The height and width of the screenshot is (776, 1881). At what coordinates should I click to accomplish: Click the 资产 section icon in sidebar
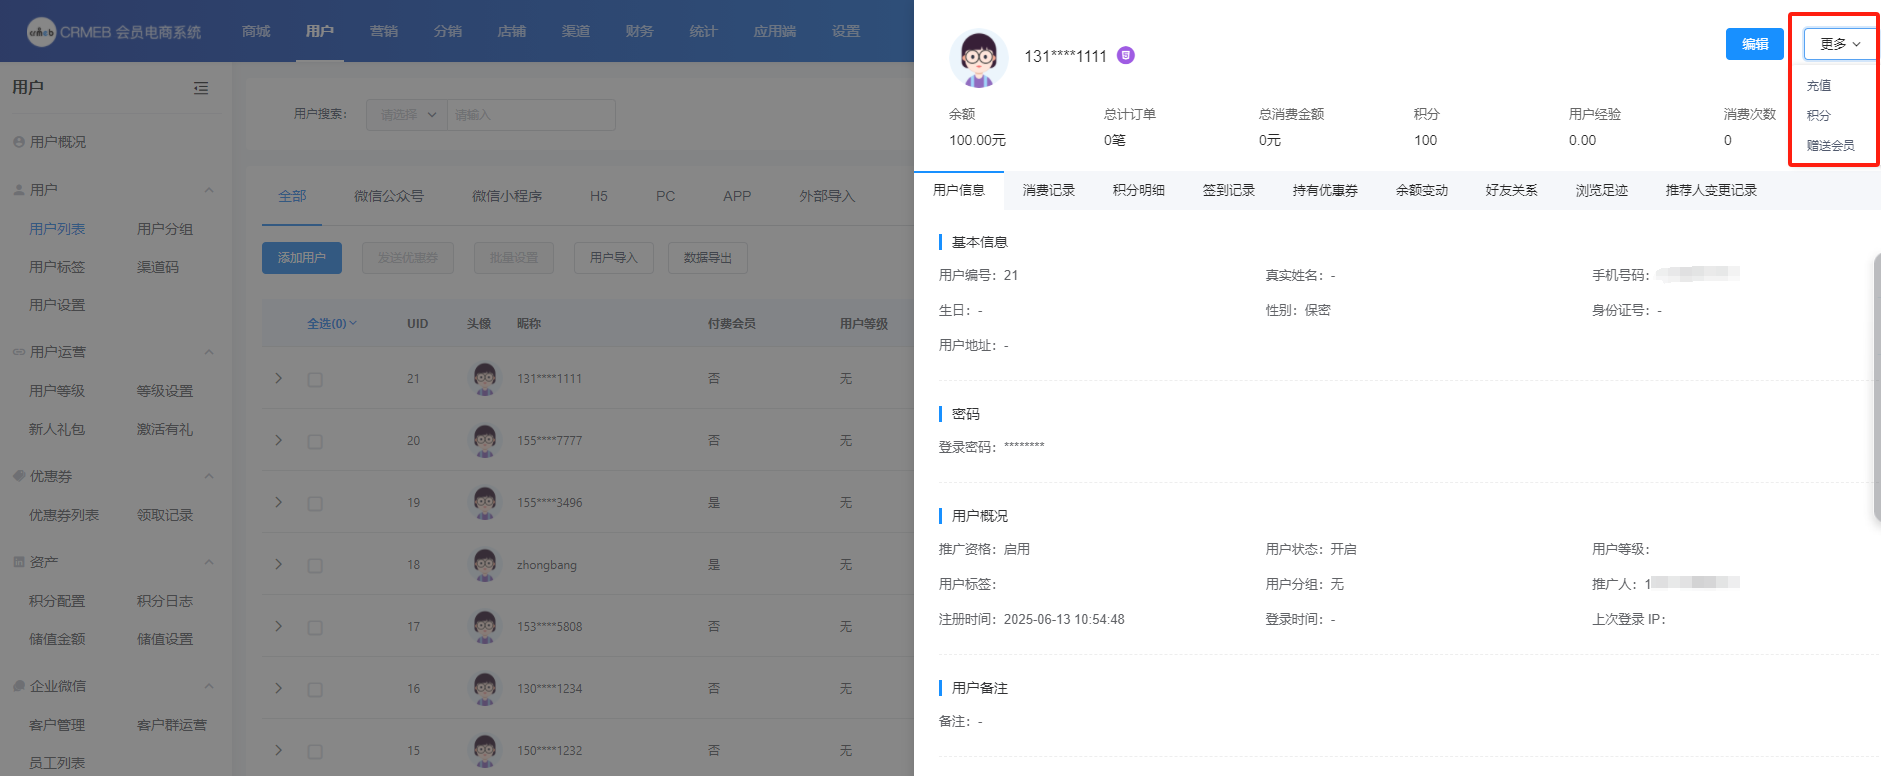[19, 562]
